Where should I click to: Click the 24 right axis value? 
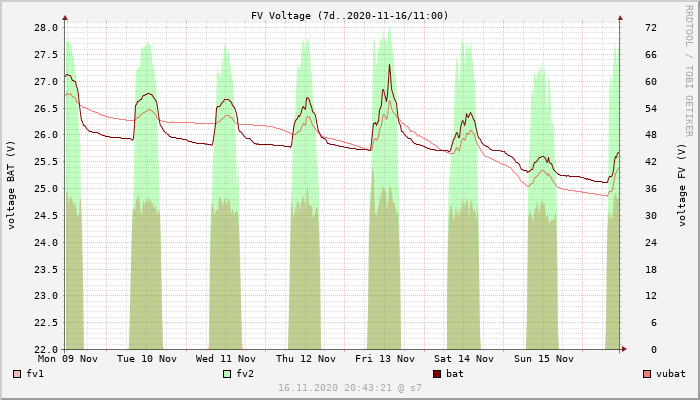pyautogui.click(x=651, y=242)
